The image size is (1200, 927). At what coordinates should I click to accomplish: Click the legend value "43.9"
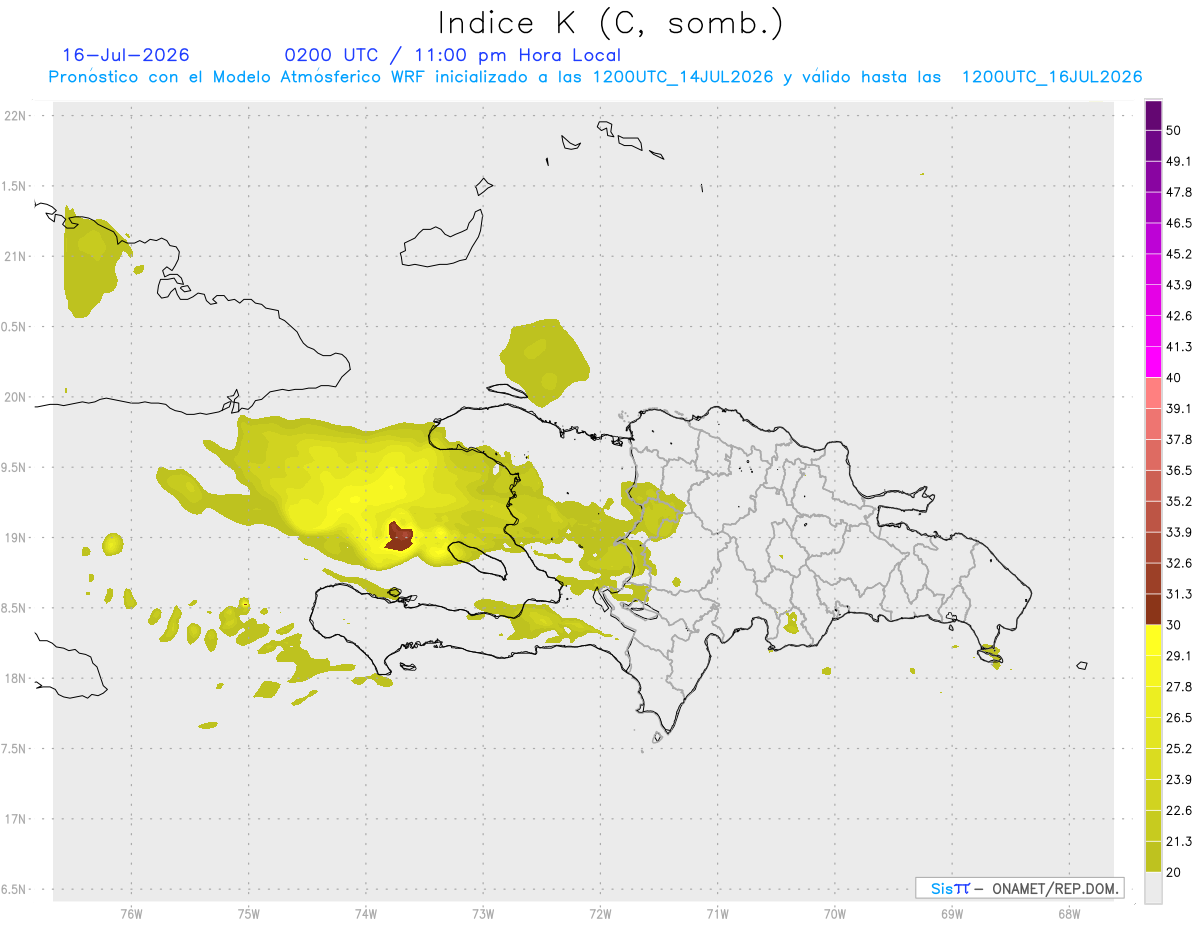tap(1178, 285)
